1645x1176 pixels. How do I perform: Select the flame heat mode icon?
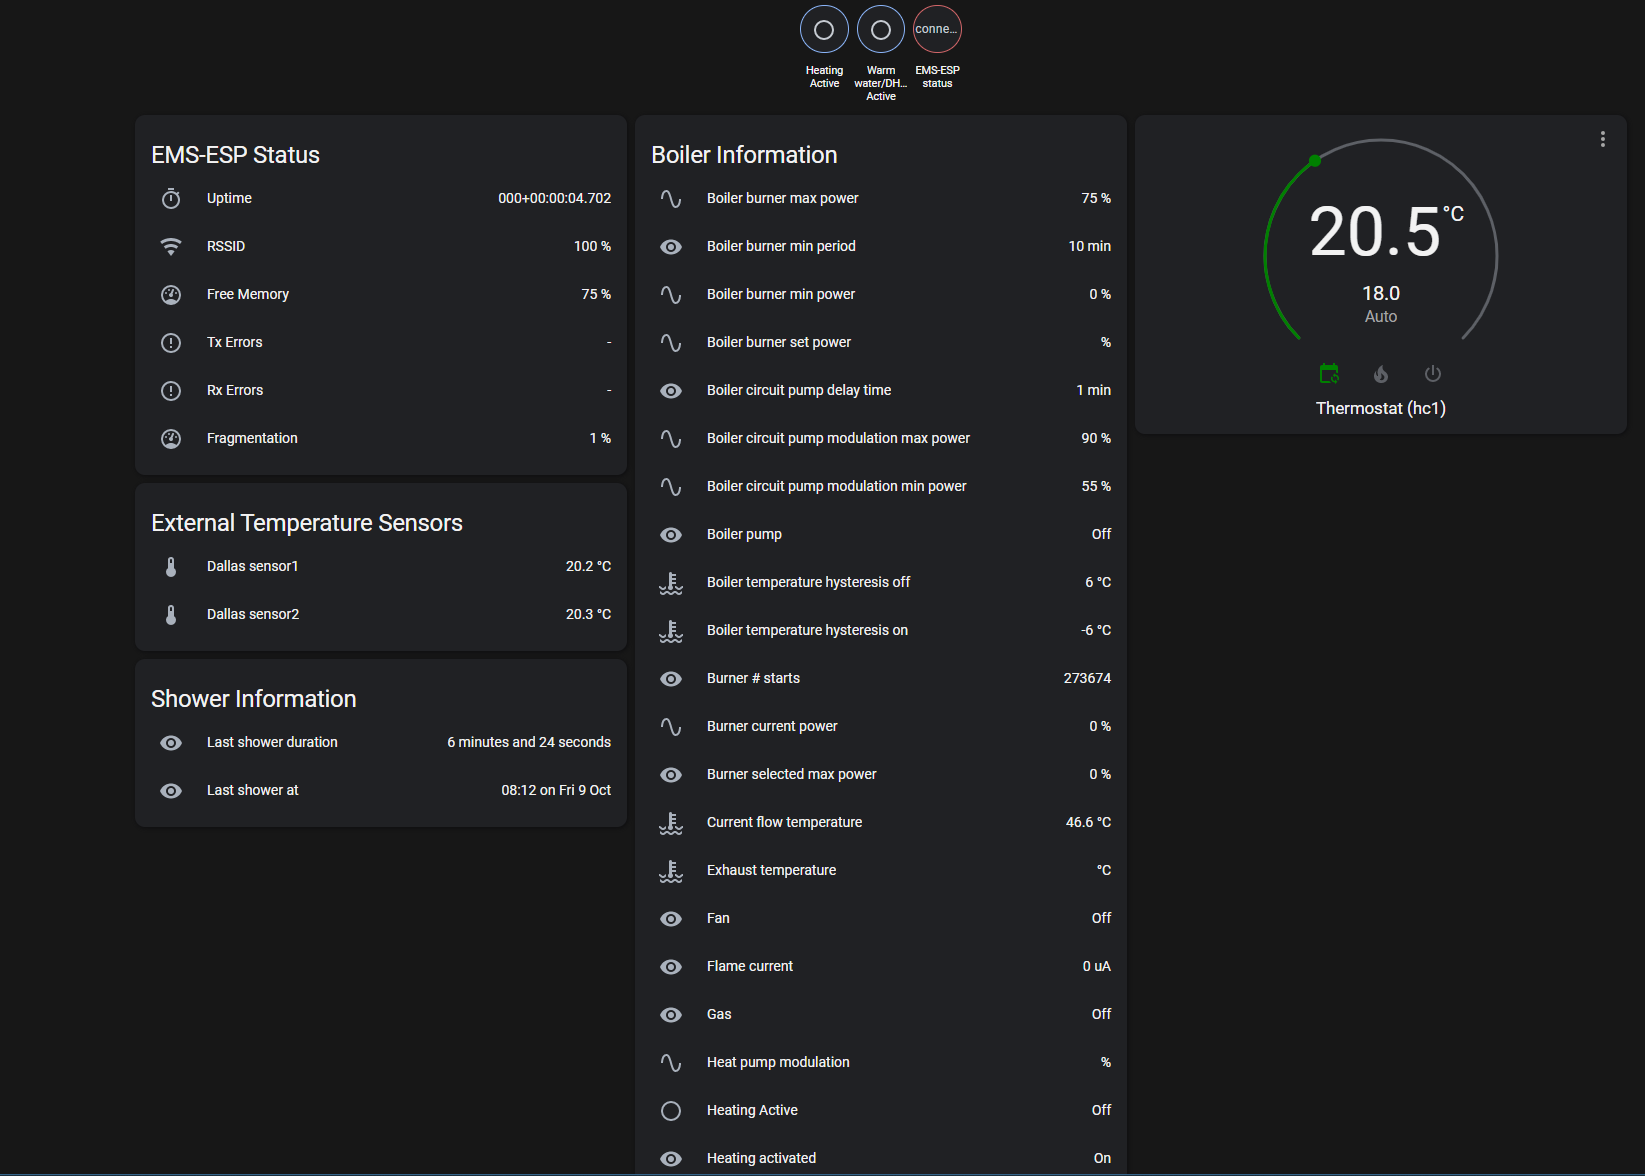(x=1381, y=374)
